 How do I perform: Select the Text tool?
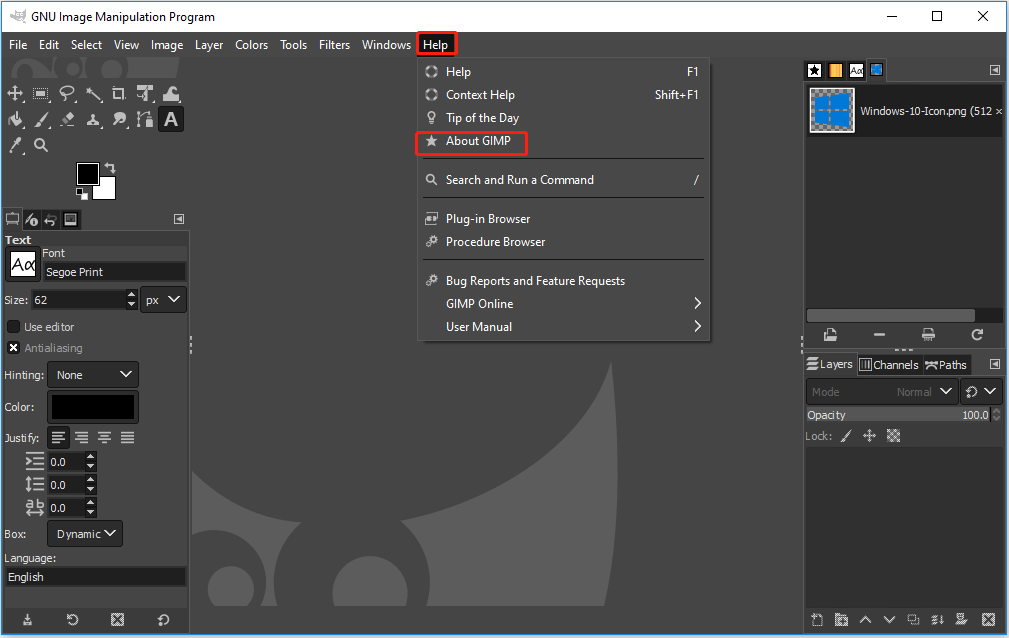point(171,120)
